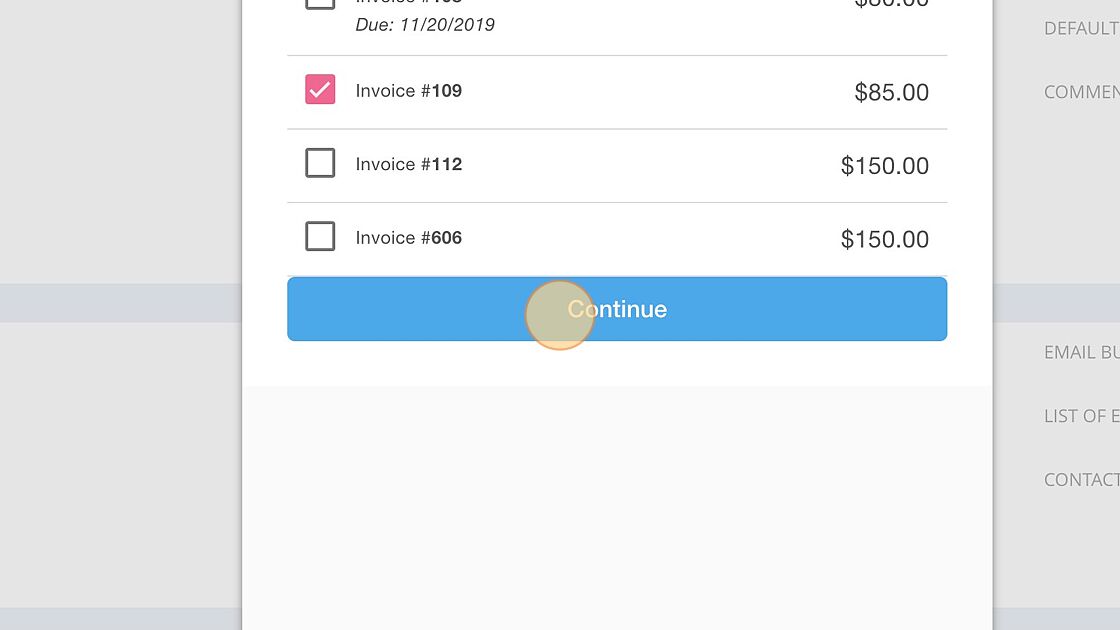
Task: Open the LIST OF E... sidebar item
Action: pos(1081,416)
